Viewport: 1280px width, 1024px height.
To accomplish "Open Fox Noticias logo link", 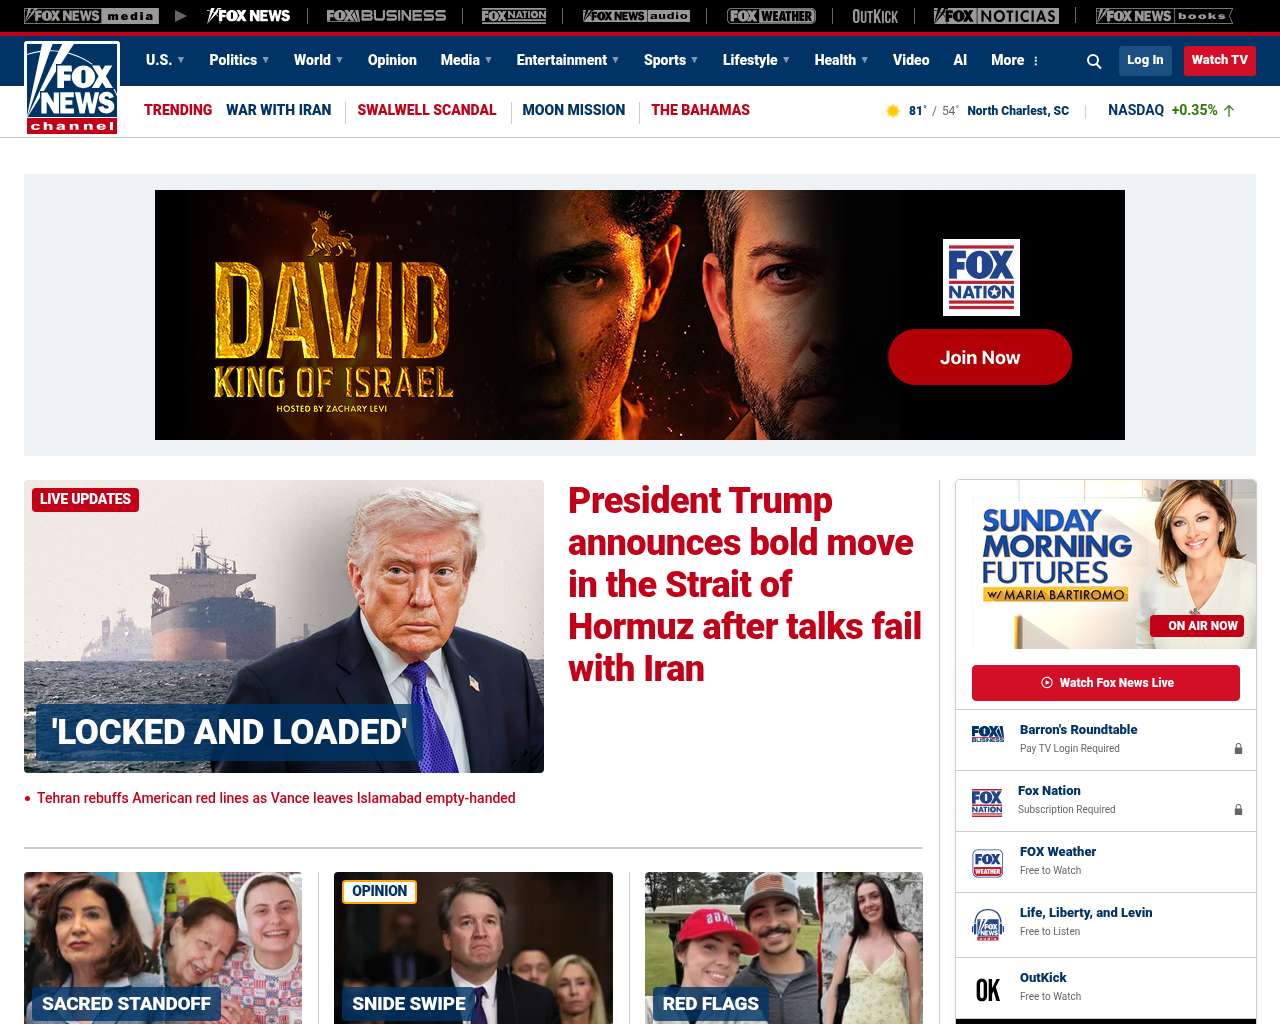I will pyautogui.click(x=996, y=16).
